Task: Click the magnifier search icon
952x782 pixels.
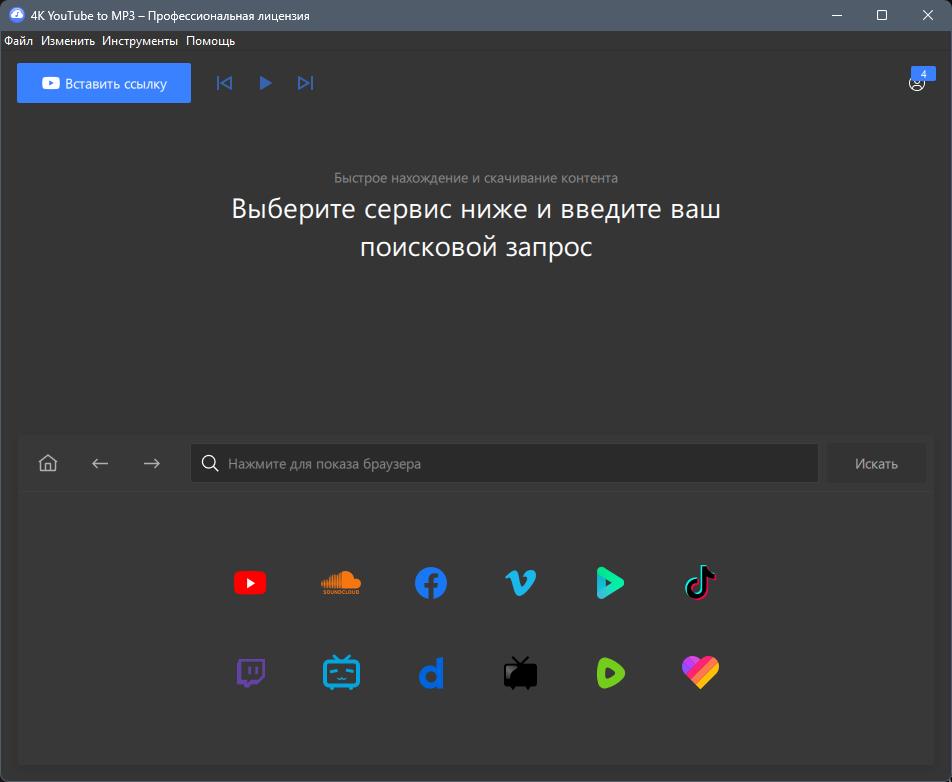Action: click(210, 463)
